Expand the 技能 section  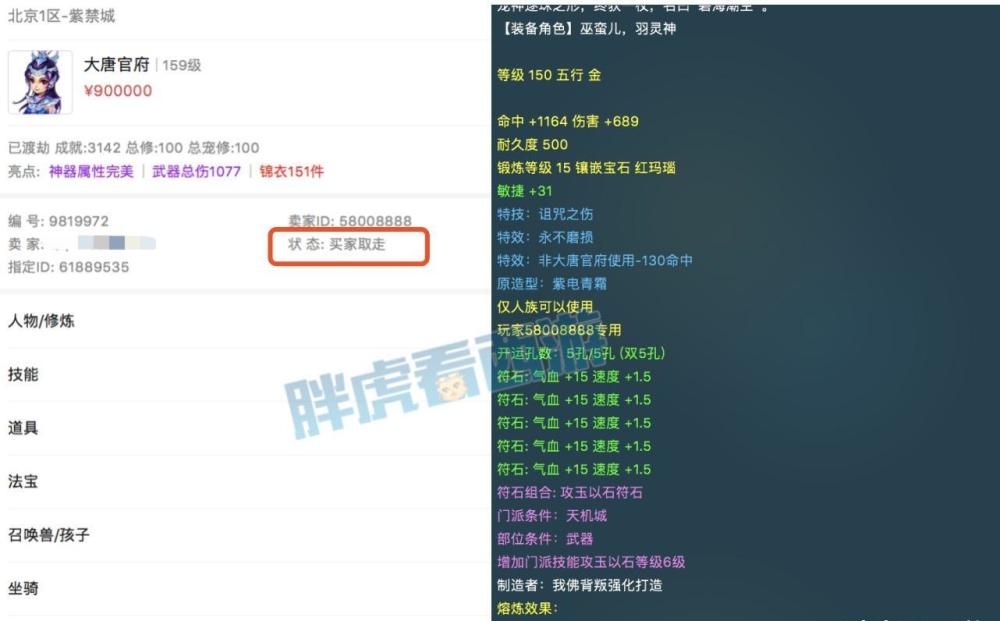tap(246, 374)
